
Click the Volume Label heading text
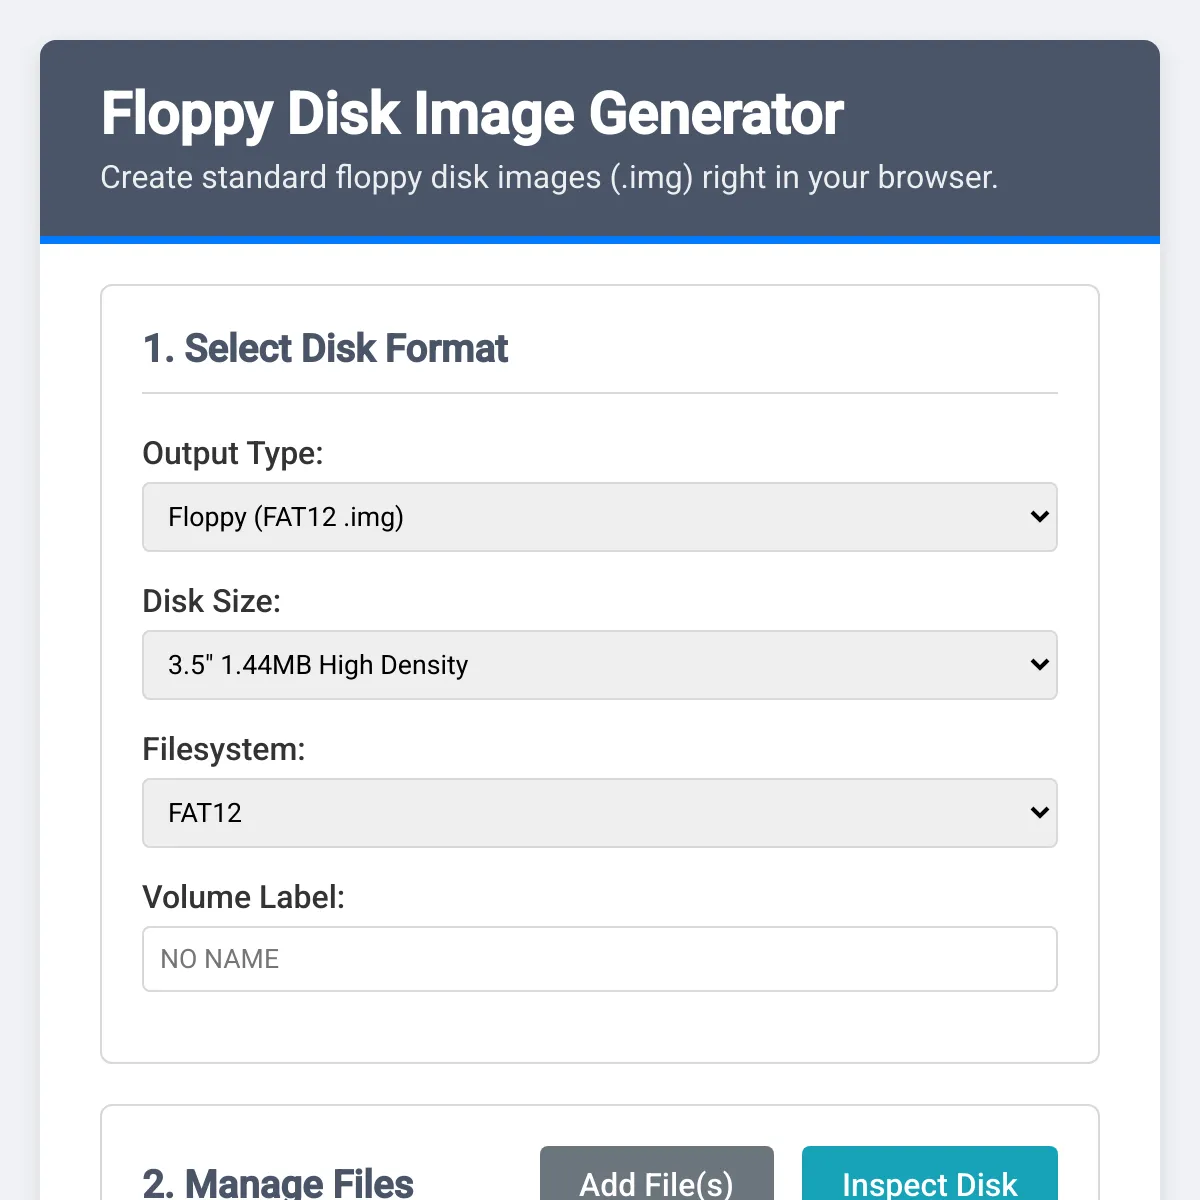click(x=243, y=897)
